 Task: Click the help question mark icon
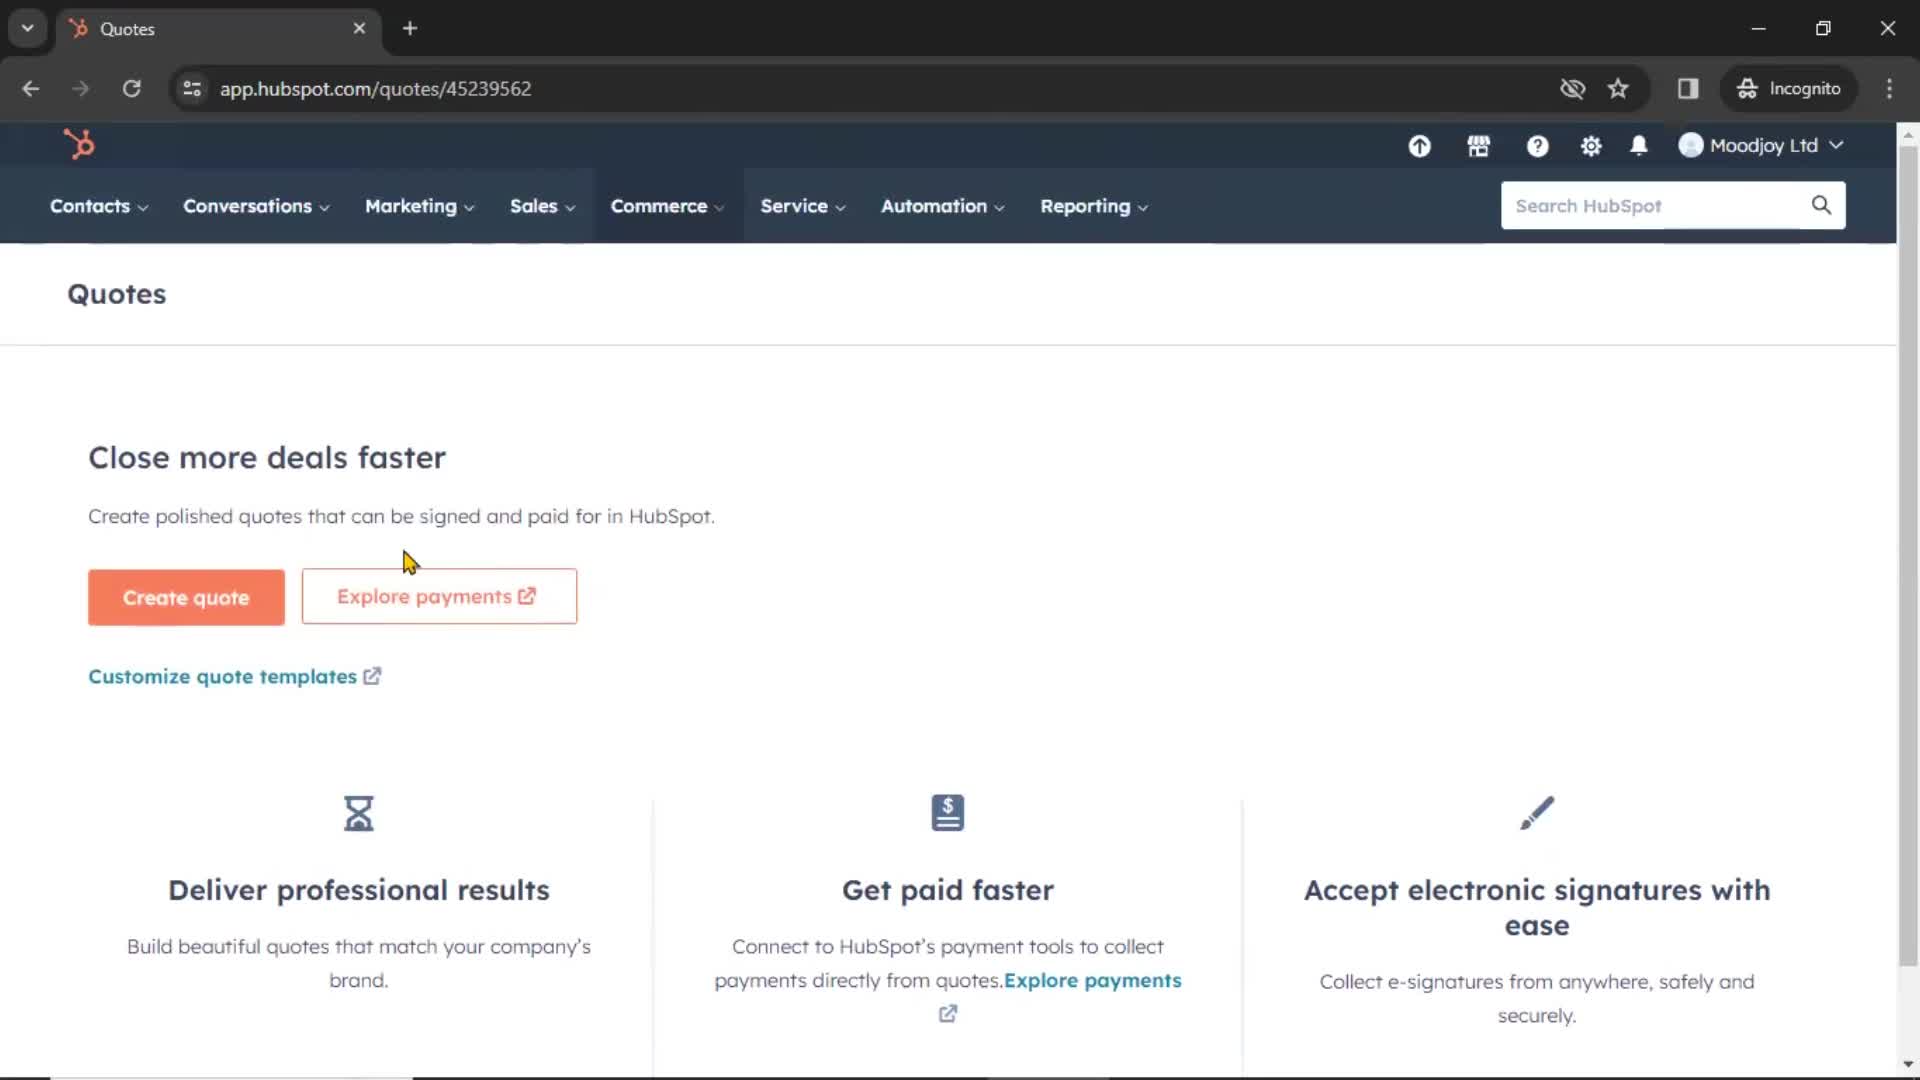[x=1538, y=145]
